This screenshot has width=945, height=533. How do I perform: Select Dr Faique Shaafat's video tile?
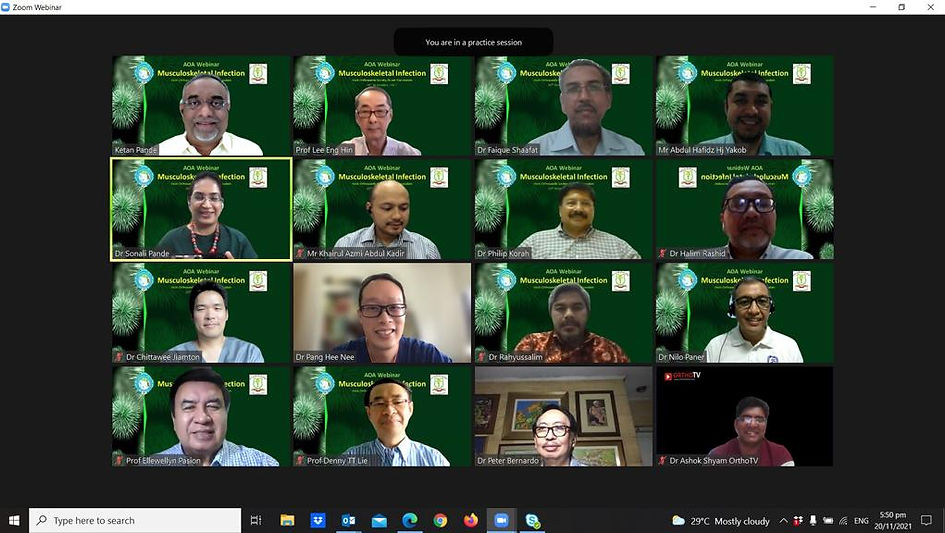click(x=564, y=106)
